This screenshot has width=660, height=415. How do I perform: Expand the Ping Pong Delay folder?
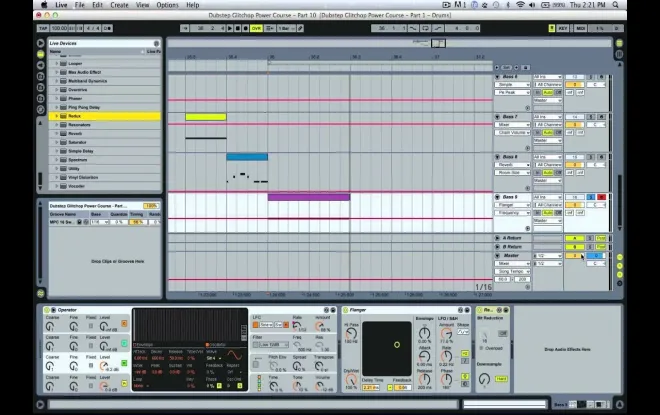[56, 107]
